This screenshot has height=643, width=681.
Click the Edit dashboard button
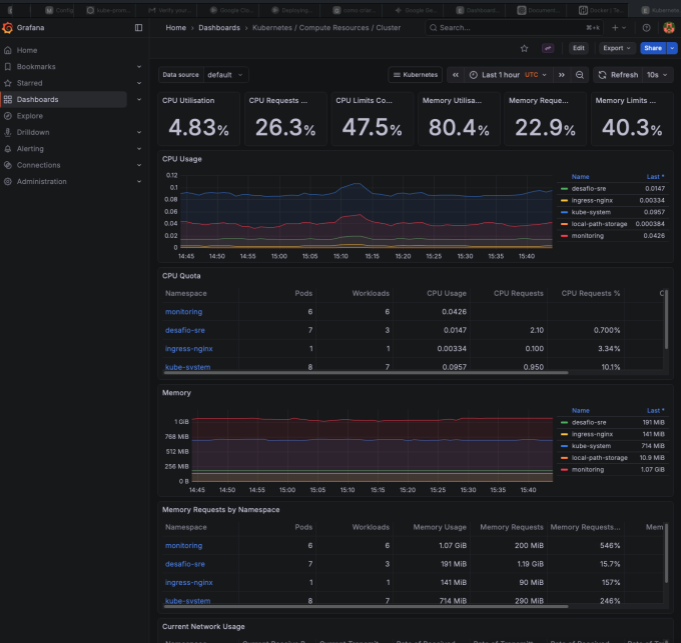tap(578, 48)
